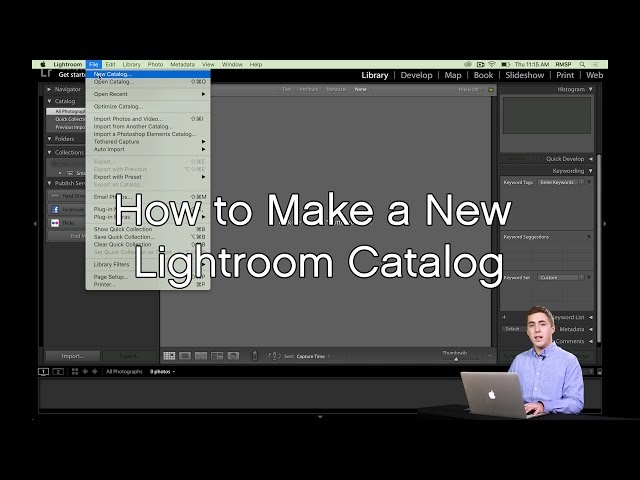Switch to People view in the toolbar
This screenshot has height=480, width=640.
233,356
